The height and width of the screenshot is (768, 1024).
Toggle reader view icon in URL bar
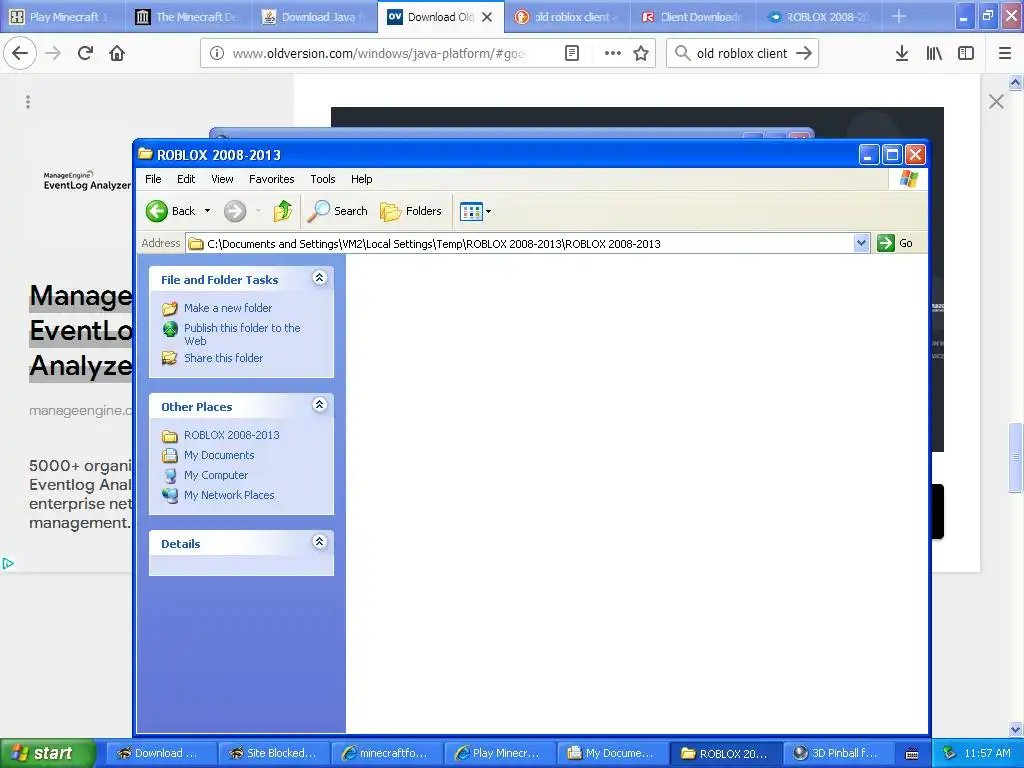(571, 53)
